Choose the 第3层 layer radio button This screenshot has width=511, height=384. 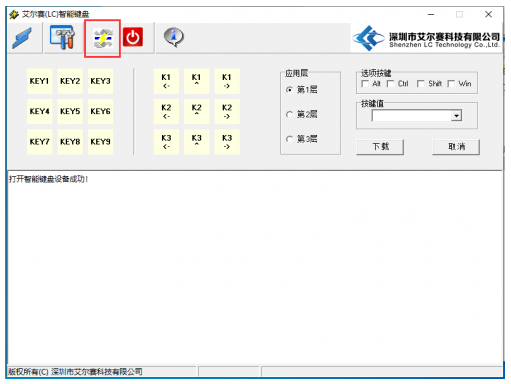(289, 139)
